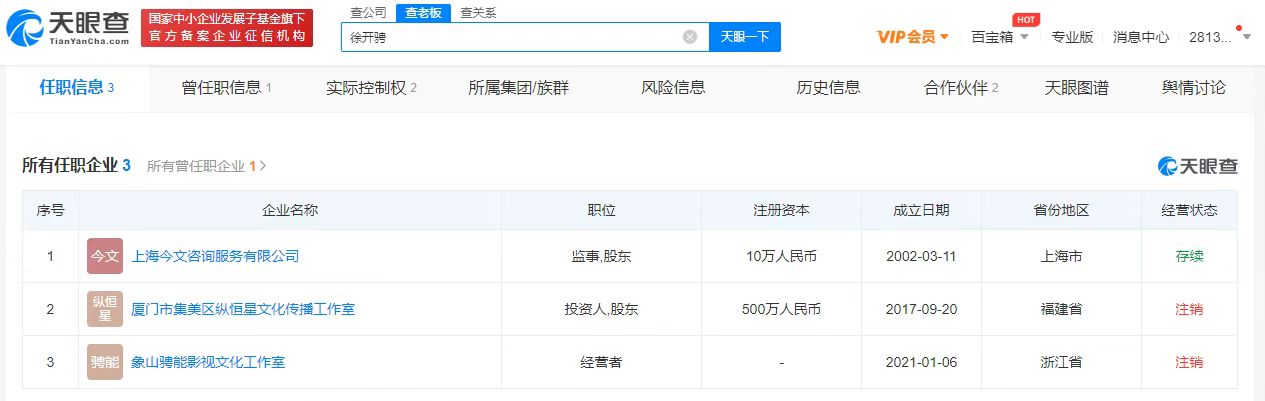Expand the 百宝箱 dropdown
The width and height of the screenshot is (1265, 401).
coord(1001,37)
